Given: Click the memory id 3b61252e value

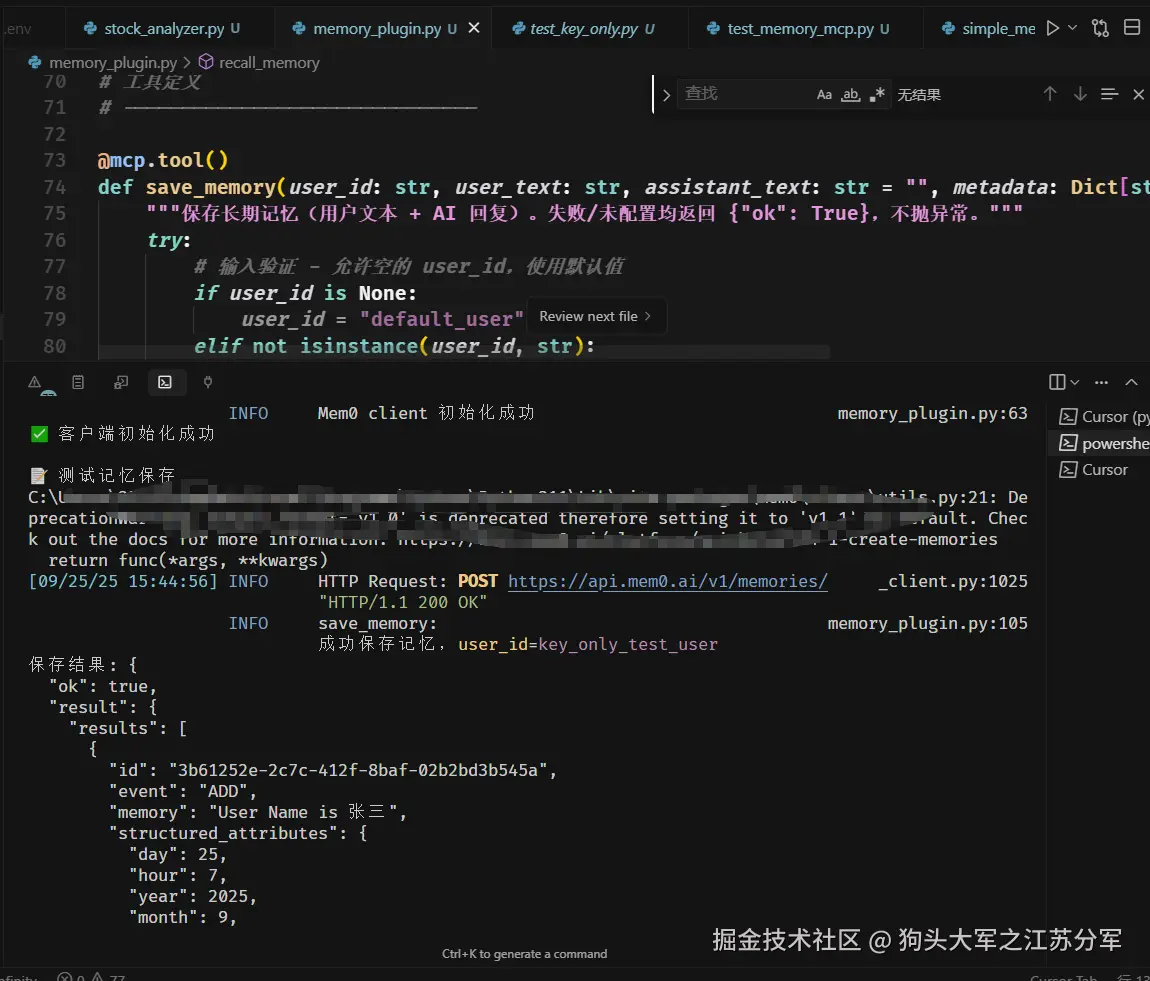Looking at the screenshot, I should (x=358, y=771).
